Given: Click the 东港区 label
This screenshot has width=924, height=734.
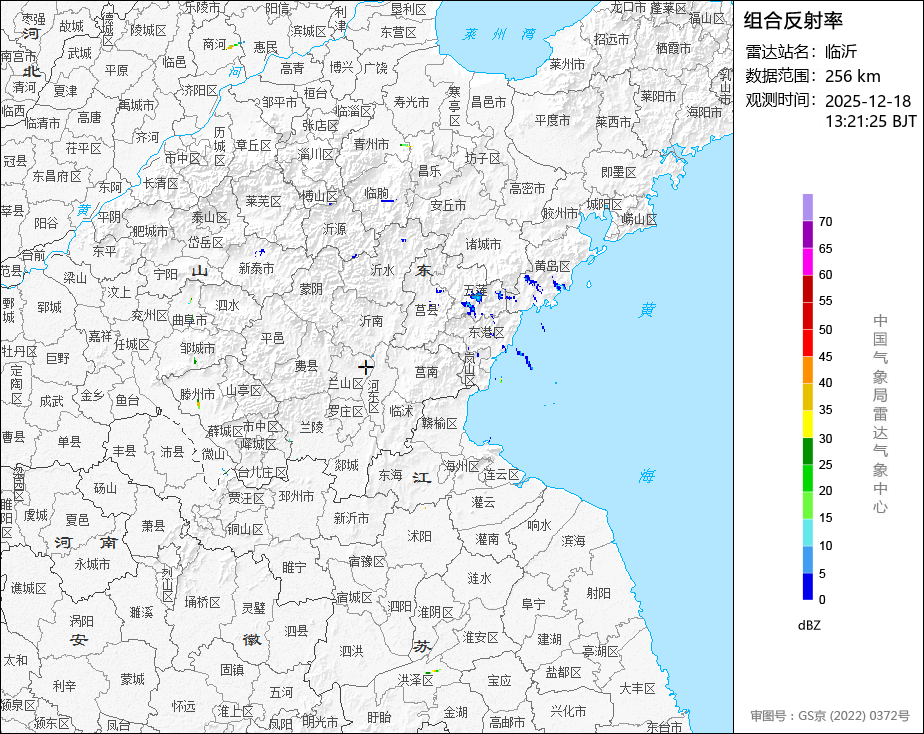Looking at the screenshot, I should pos(487,332).
